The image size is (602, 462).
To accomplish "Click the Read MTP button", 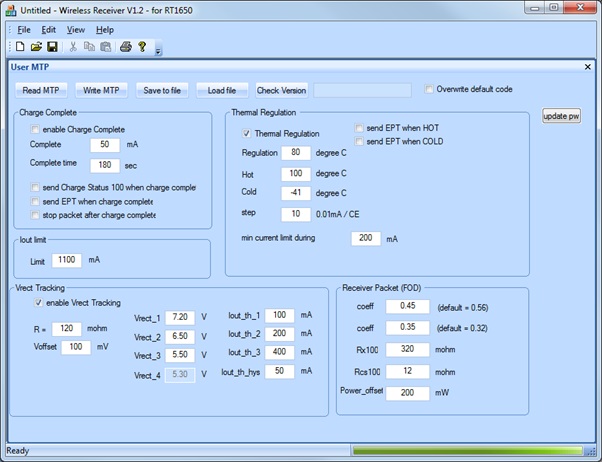I will coord(41,90).
